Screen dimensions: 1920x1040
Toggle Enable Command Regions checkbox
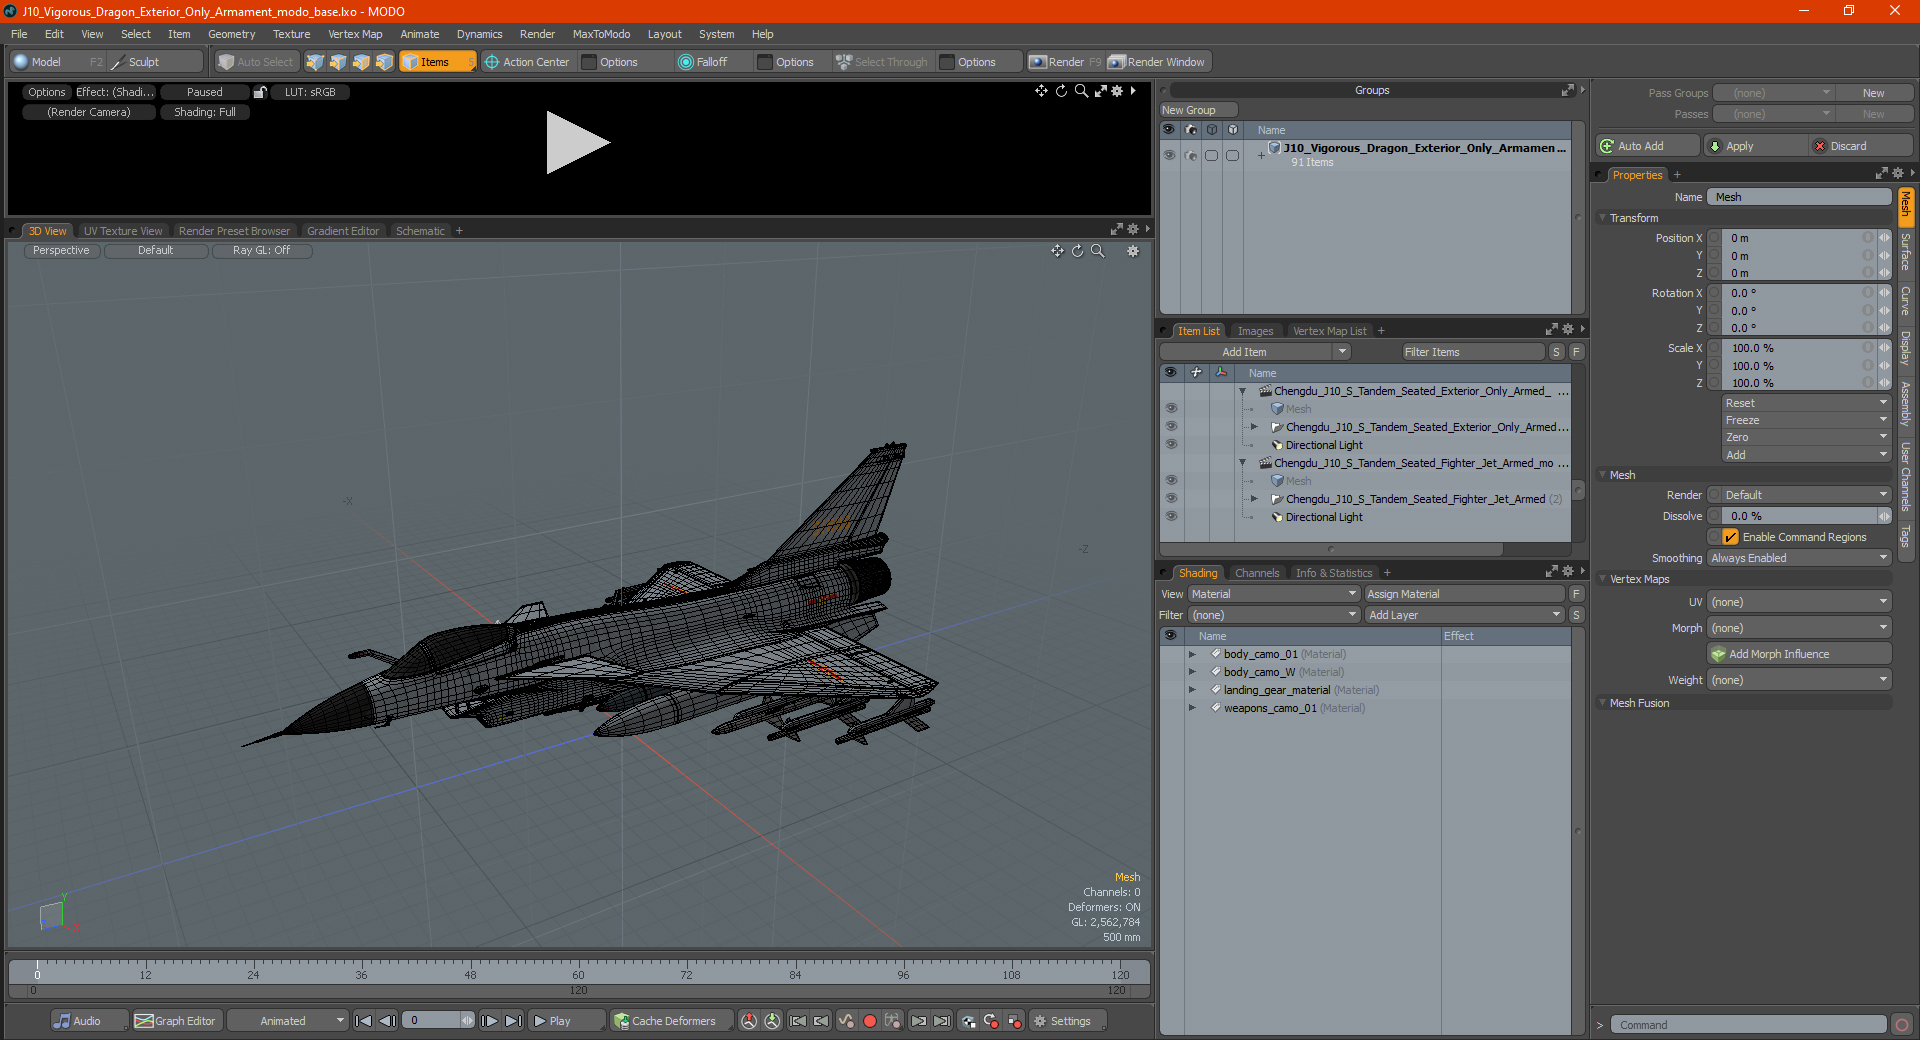(x=1730, y=537)
